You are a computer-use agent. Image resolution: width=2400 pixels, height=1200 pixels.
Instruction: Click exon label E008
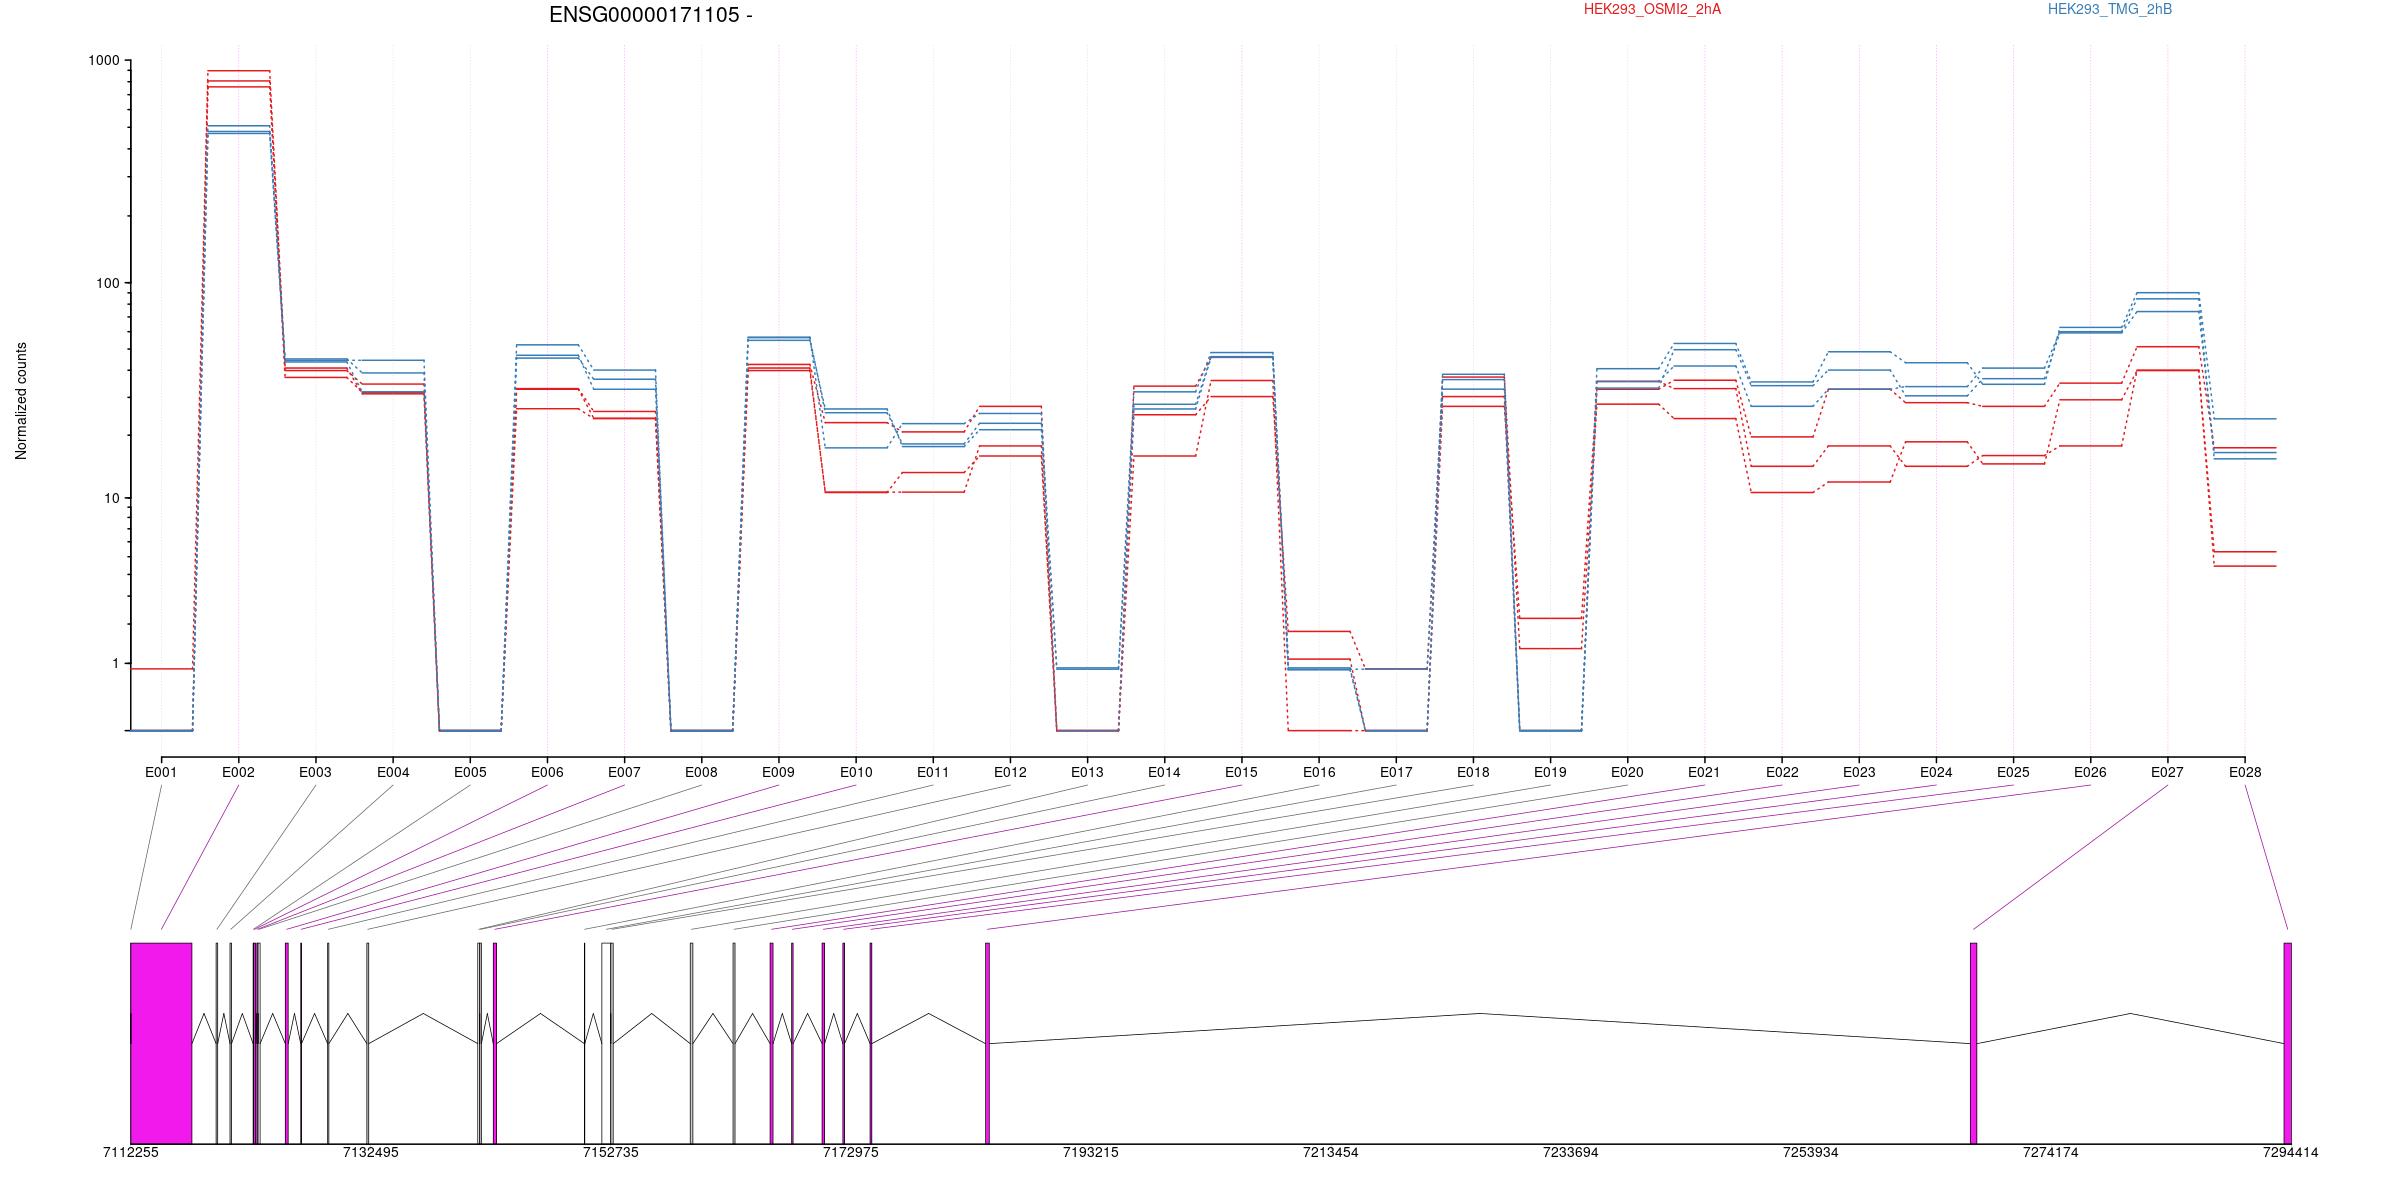point(701,772)
